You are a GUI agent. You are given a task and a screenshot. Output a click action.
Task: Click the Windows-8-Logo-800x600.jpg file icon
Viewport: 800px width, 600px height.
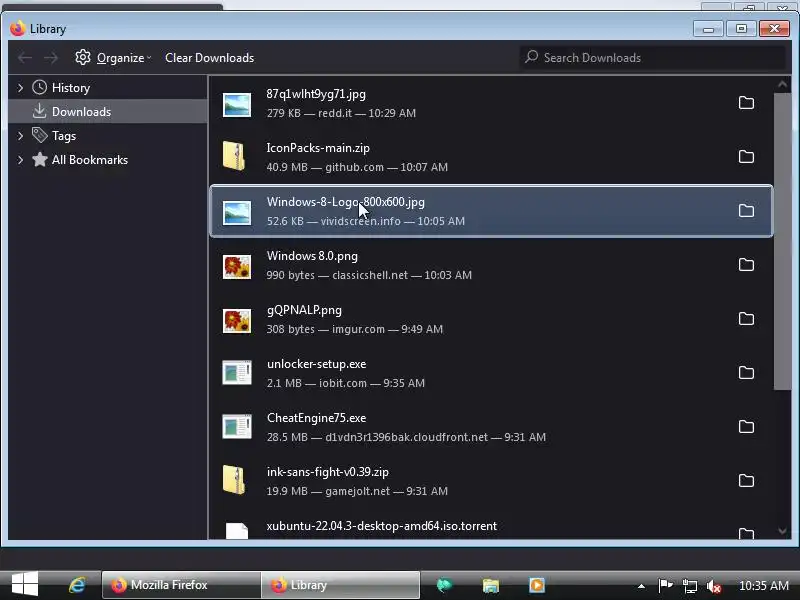pyautogui.click(x=237, y=213)
